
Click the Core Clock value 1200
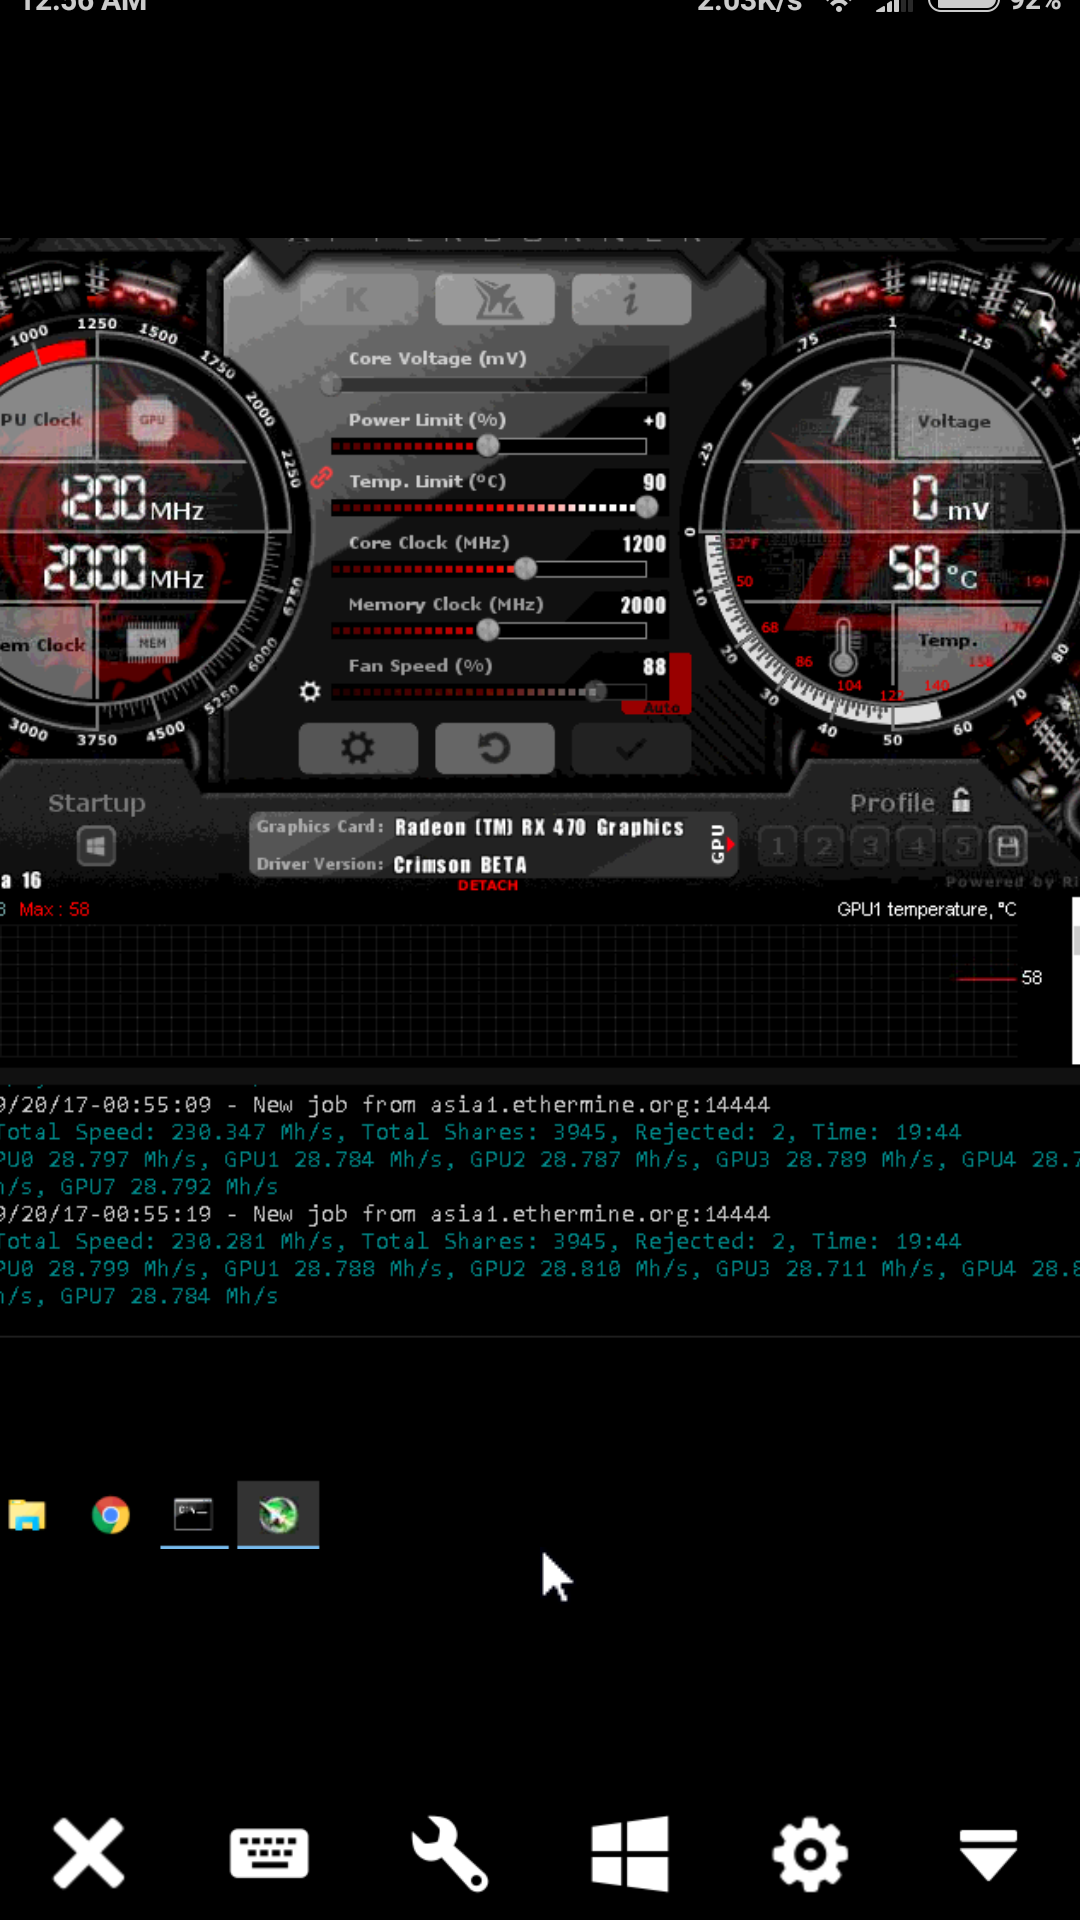pyautogui.click(x=644, y=543)
